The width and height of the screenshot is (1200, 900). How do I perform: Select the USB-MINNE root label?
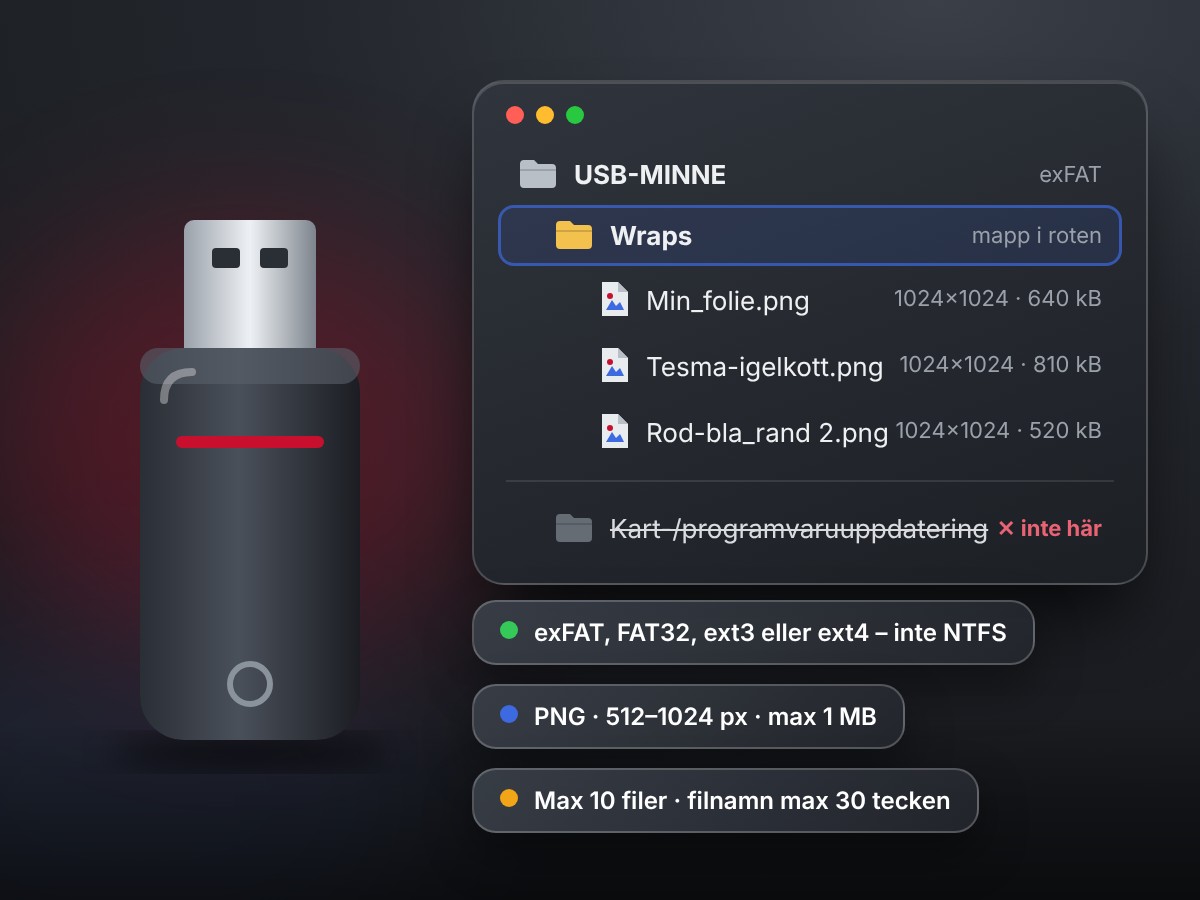[650, 175]
